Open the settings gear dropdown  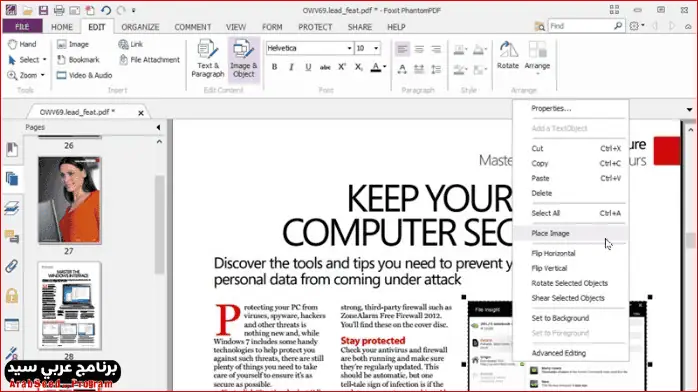637,26
